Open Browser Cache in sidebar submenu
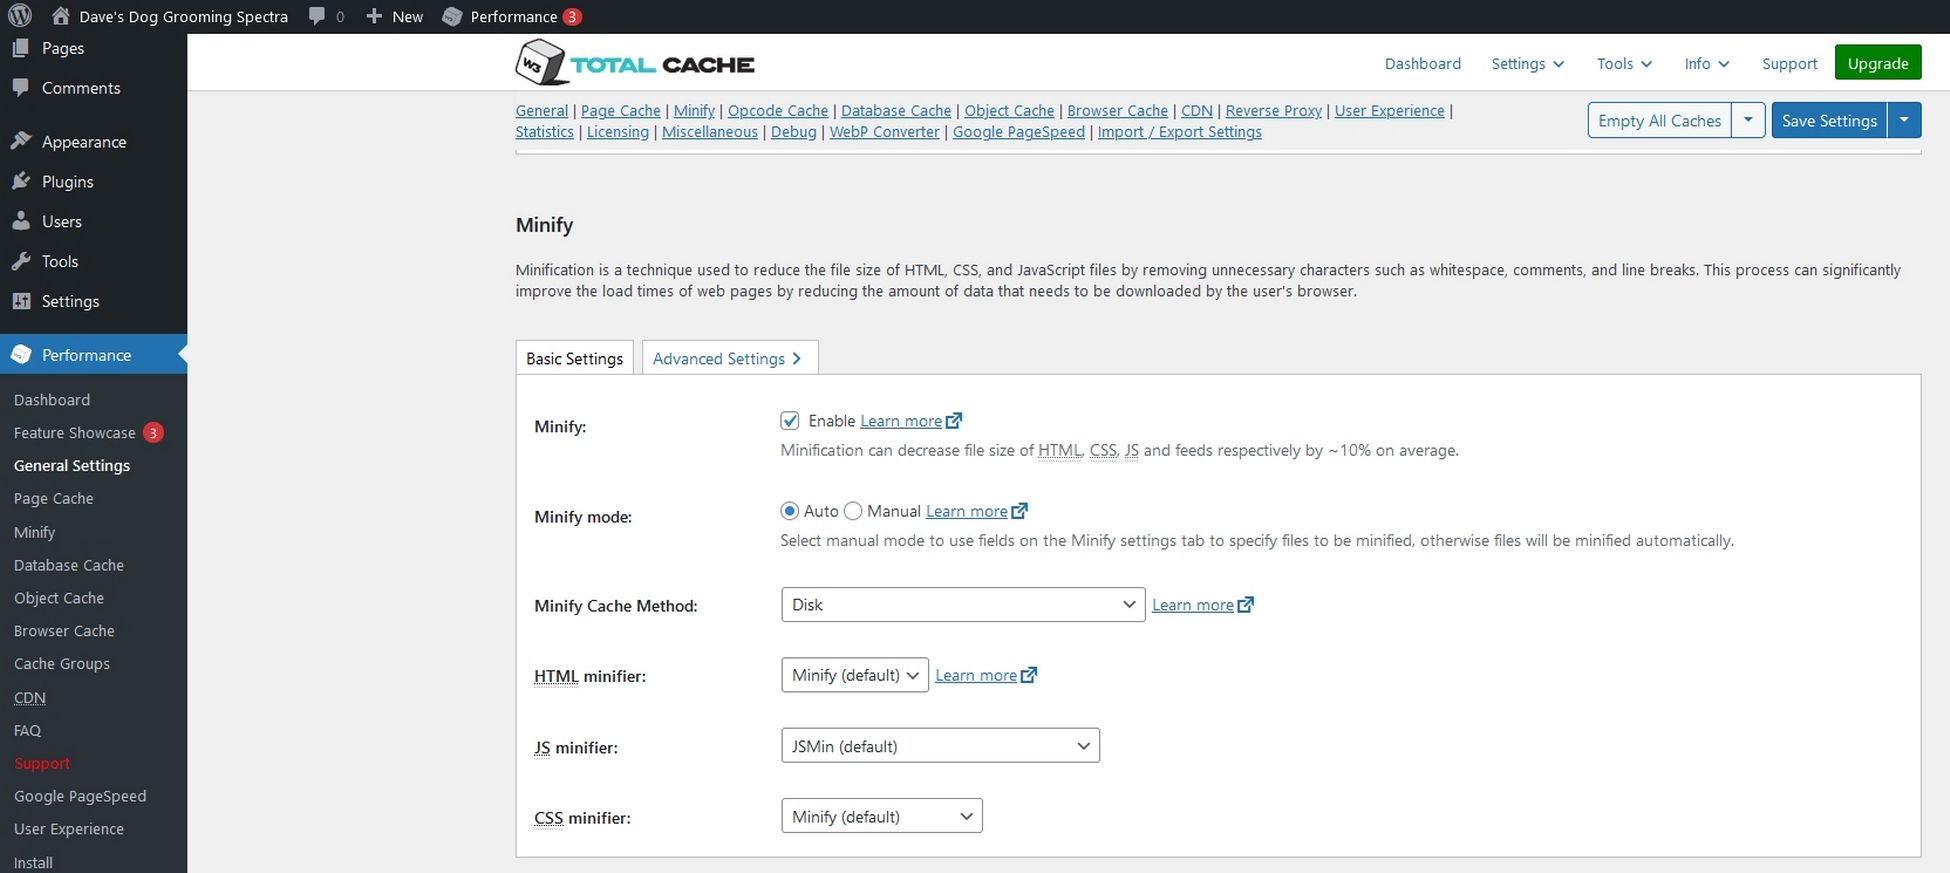This screenshot has height=873, width=1950. pyautogui.click(x=64, y=631)
